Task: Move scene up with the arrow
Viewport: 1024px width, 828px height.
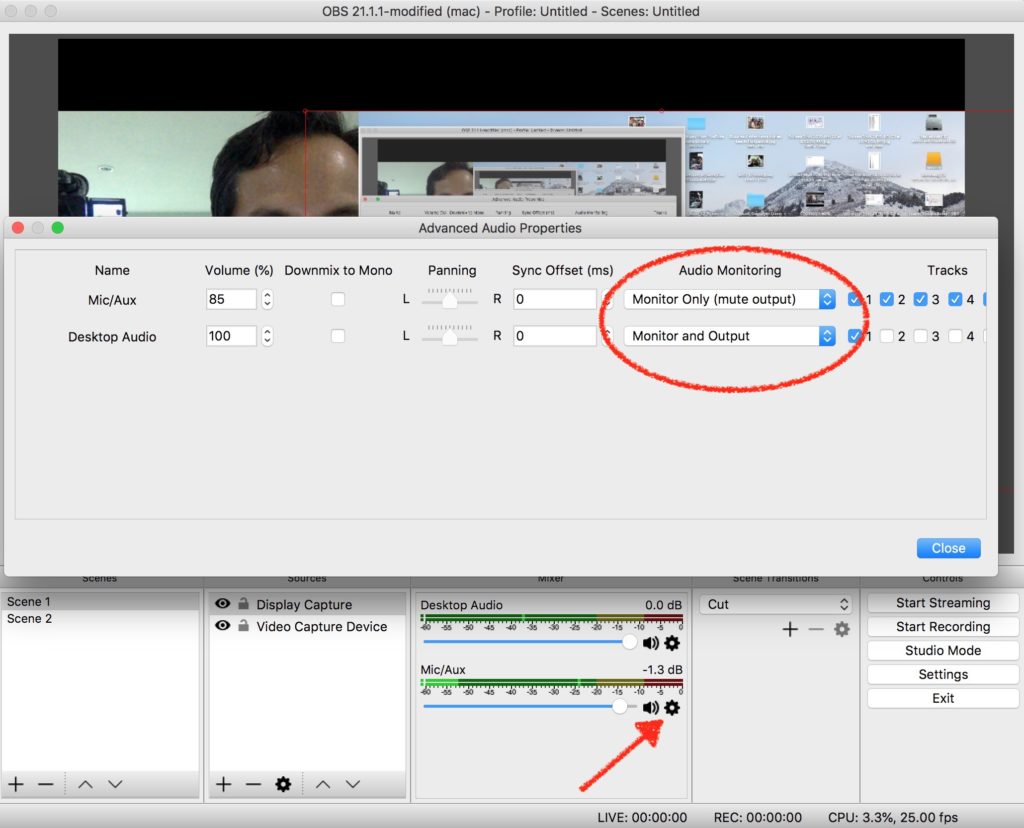Action: 85,784
